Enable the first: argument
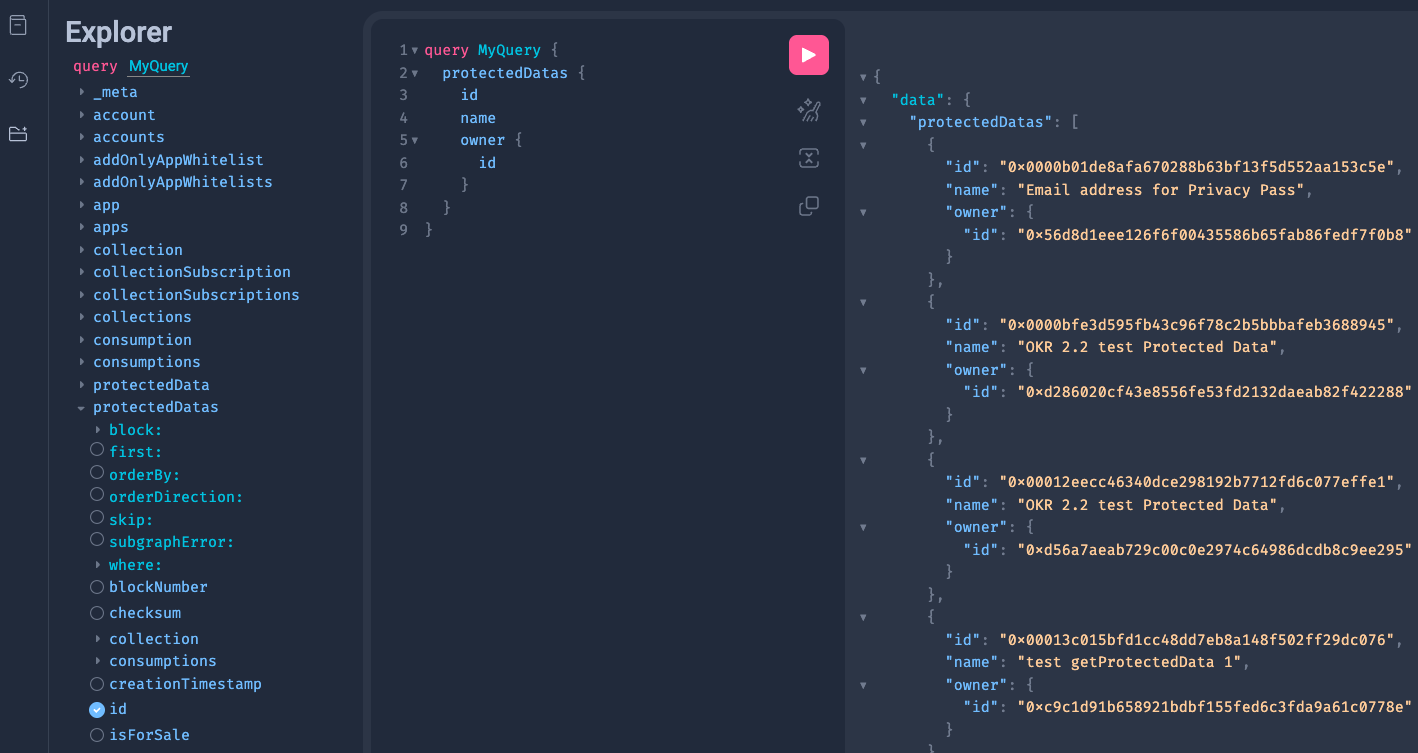 pos(97,449)
